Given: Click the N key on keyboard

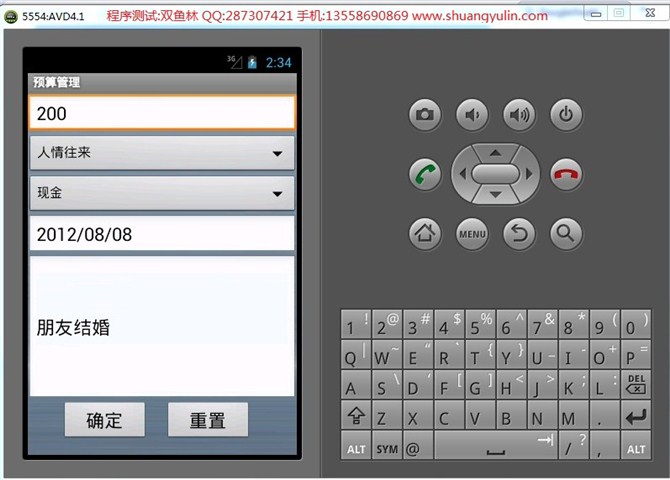Looking at the screenshot, I should pos(543,415).
